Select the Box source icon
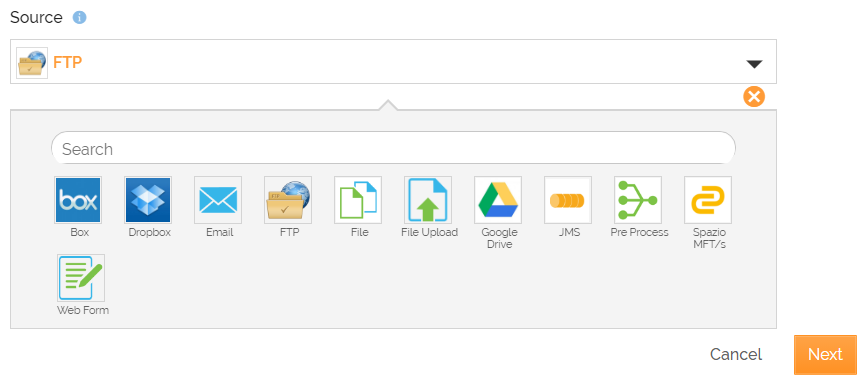Image resolution: width=860 pixels, height=384 pixels. coord(78,200)
